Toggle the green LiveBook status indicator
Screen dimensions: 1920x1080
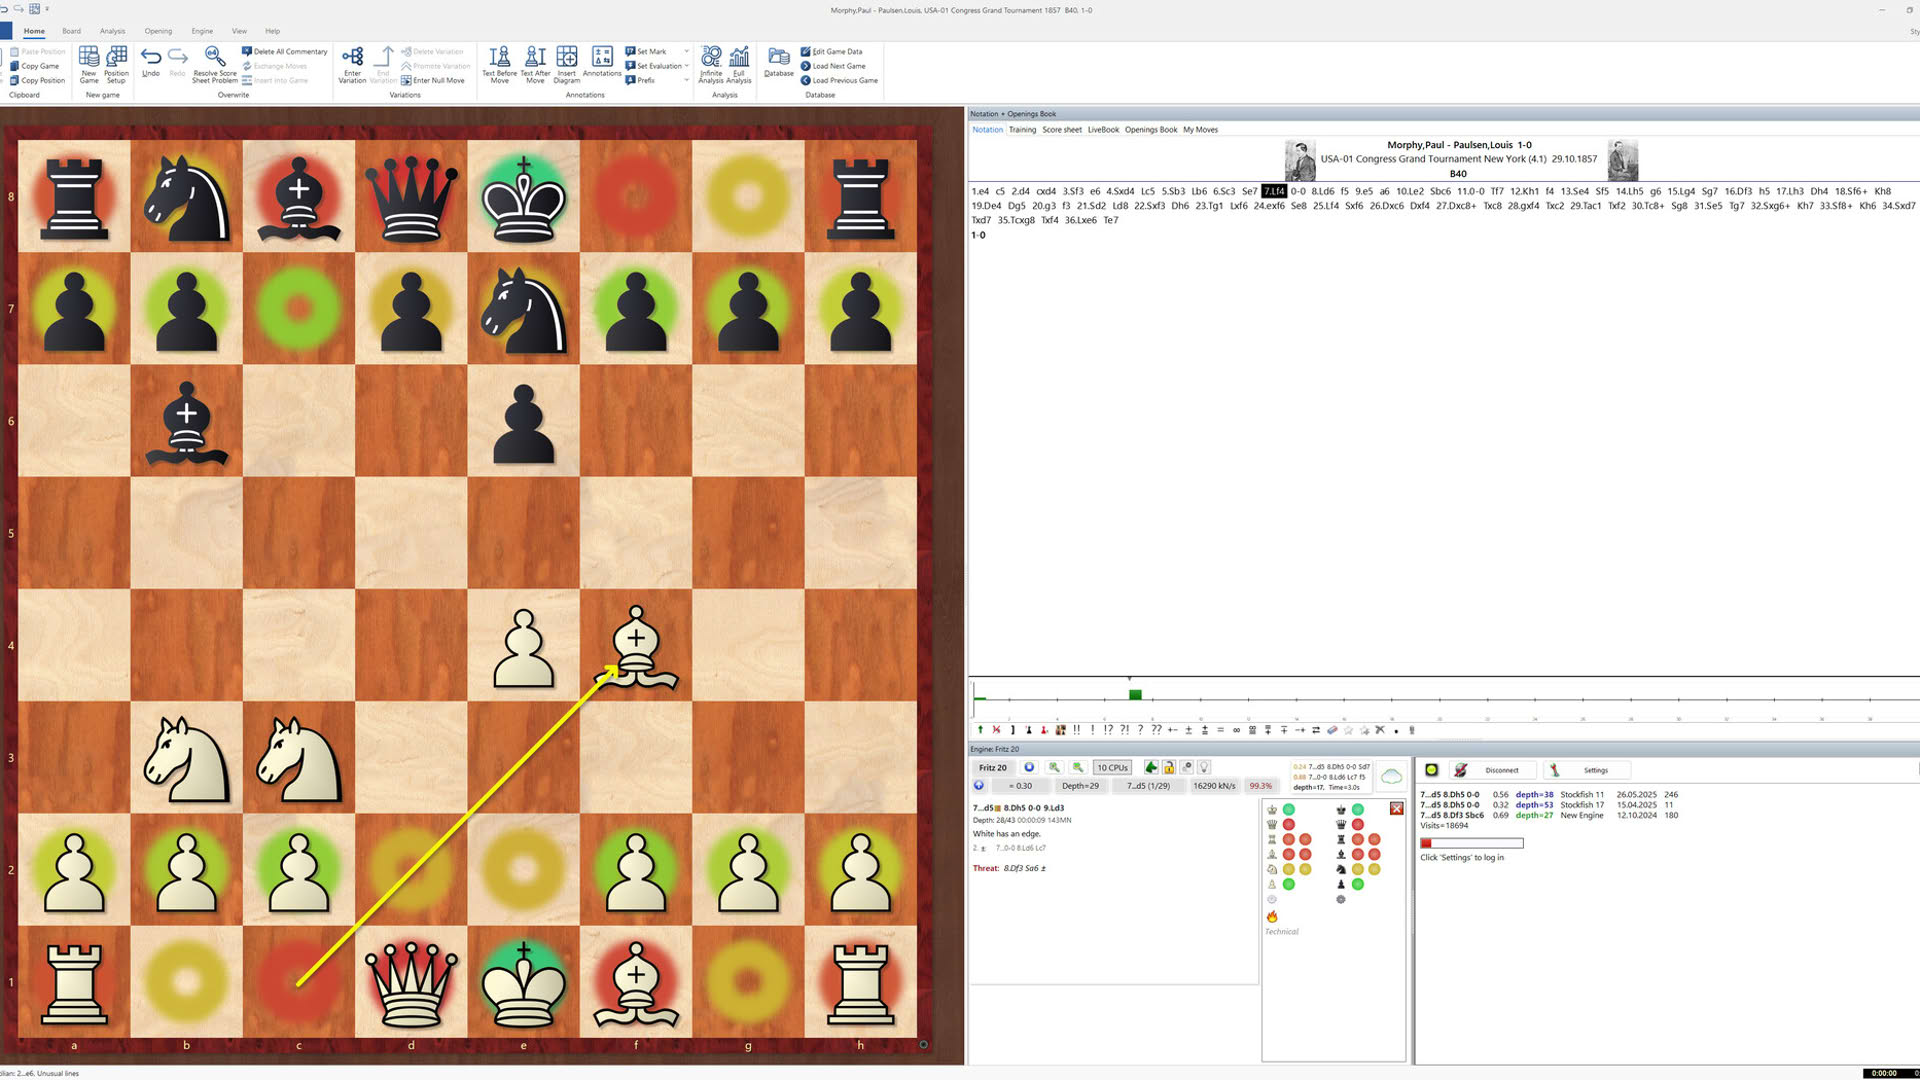(1431, 770)
